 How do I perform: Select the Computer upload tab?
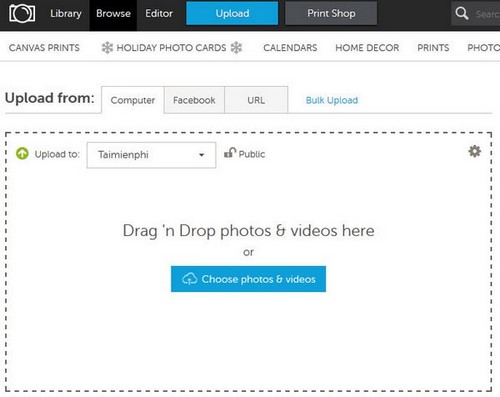[133, 100]
